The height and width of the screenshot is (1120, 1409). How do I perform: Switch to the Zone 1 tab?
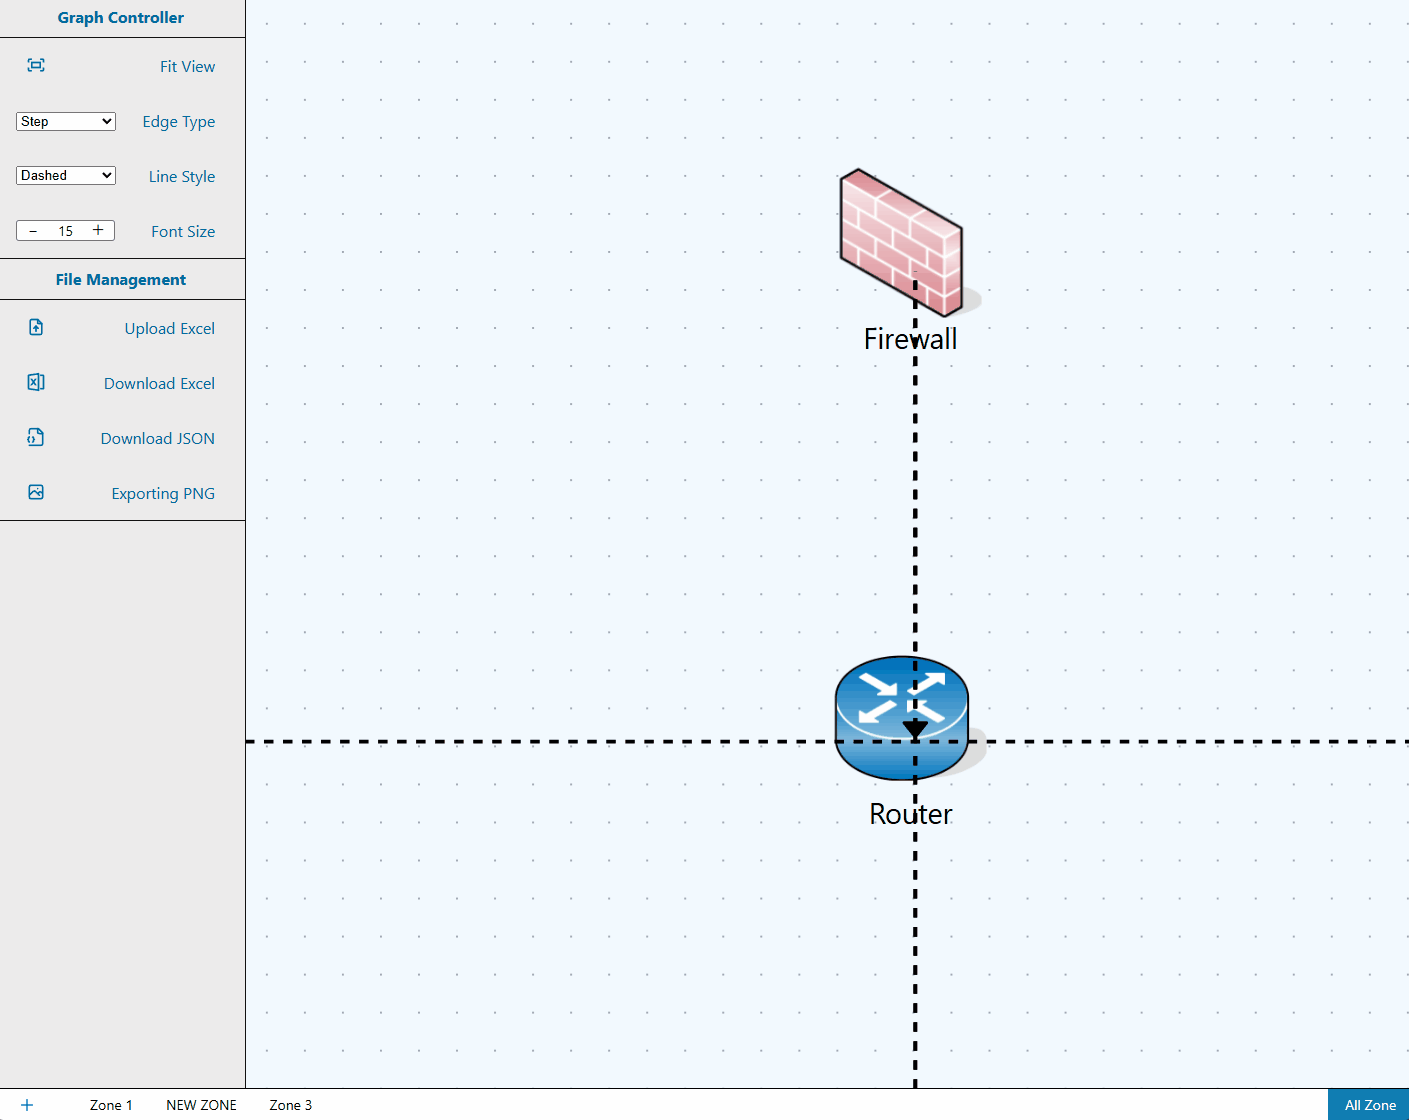111,1105
